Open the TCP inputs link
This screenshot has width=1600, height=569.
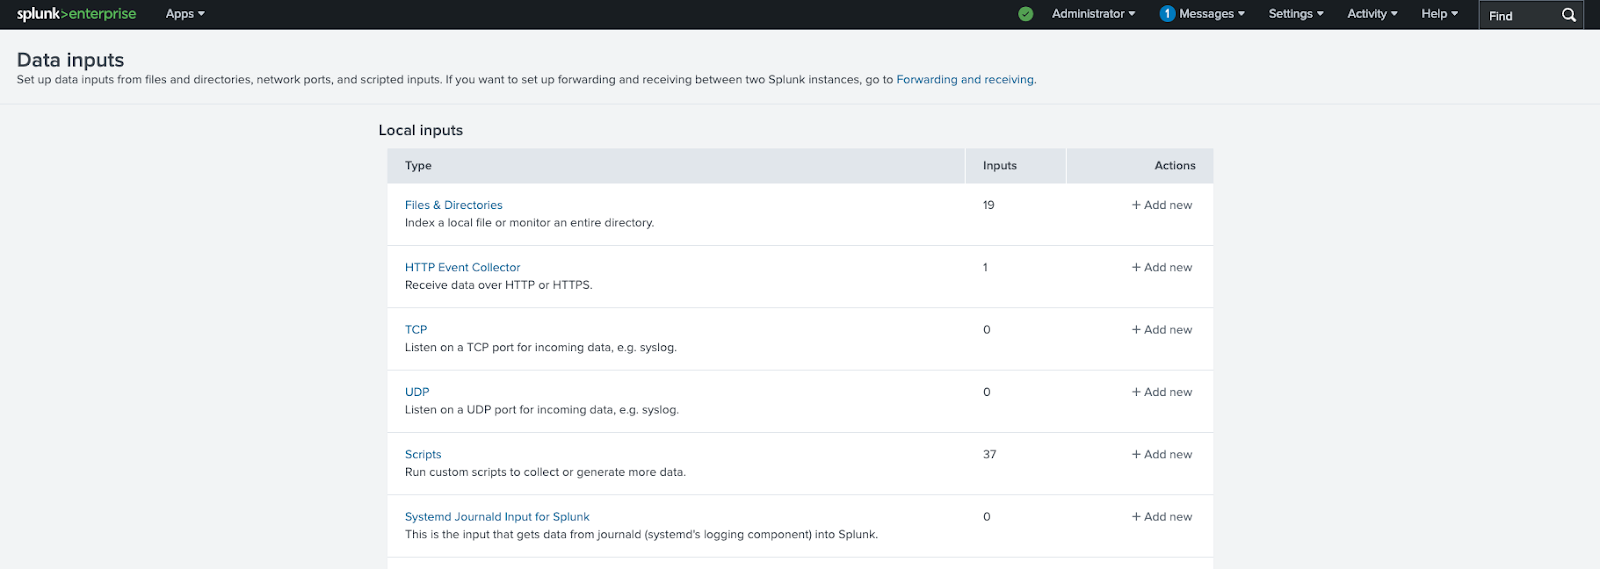(x=416, y=329)
